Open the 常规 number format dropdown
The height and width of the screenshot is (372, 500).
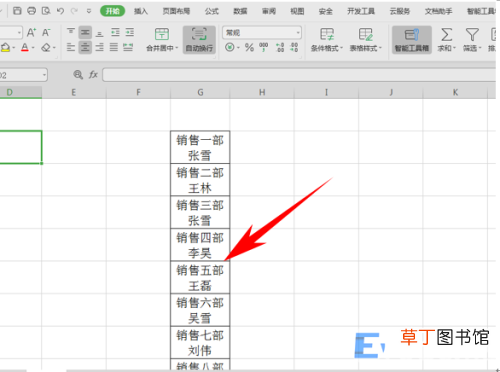[x=298, y=32]
